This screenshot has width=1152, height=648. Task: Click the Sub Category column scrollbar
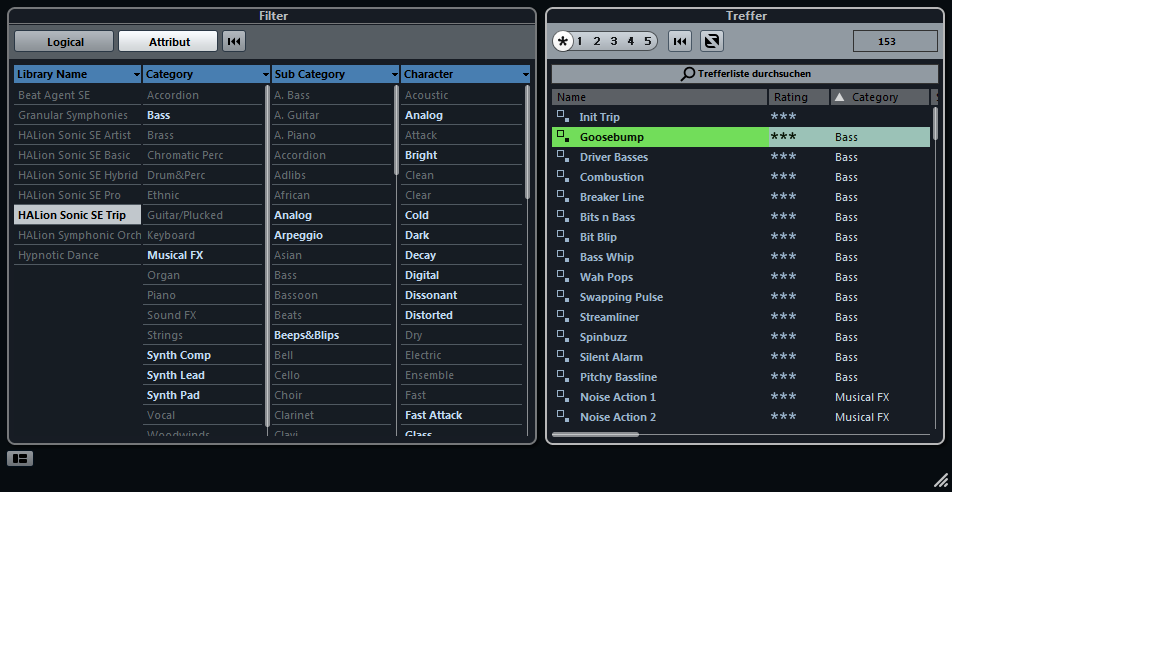point(397,130)
